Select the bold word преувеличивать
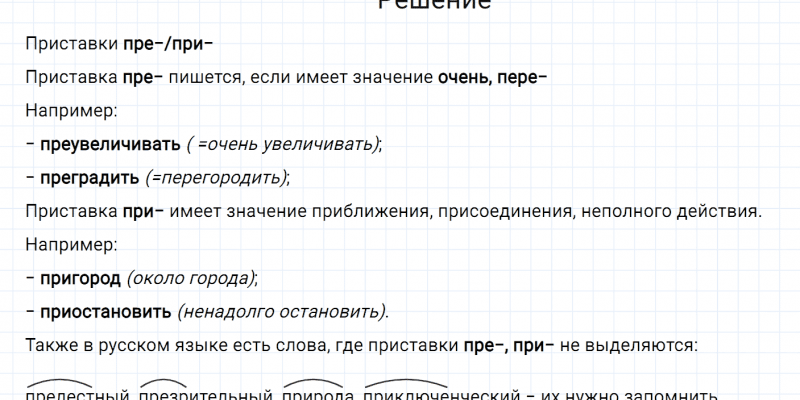Image resolution: width=800 pixels, height=400 pixels. tap(111, 144)
